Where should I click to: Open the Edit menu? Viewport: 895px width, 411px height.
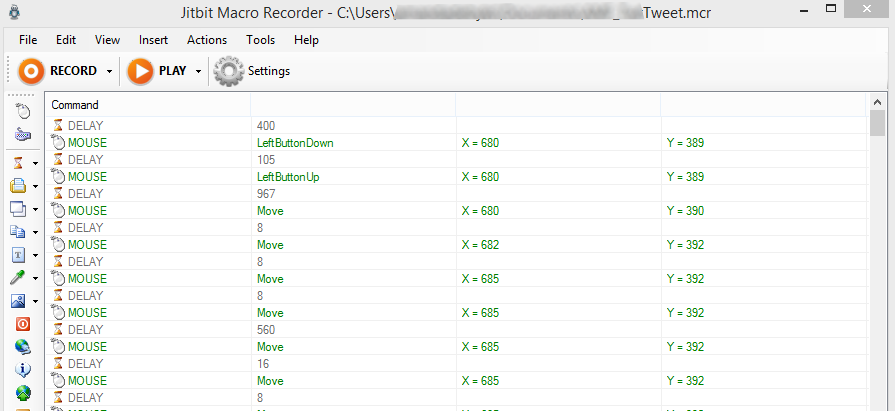pyautogui.click(x=66, y=40)
